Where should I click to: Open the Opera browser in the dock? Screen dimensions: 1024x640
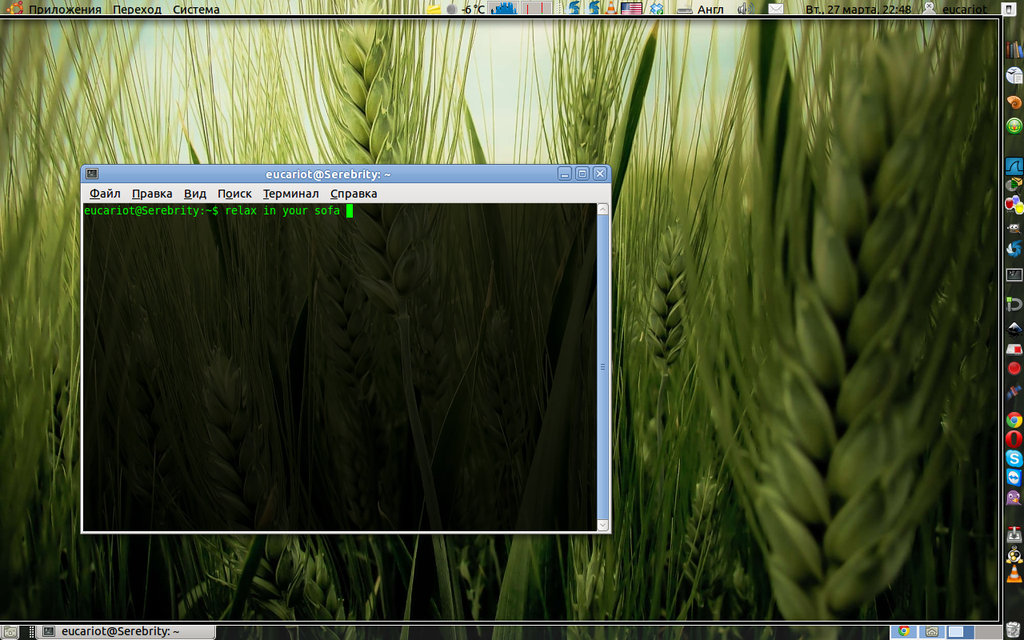click(x=1013, y=439)
